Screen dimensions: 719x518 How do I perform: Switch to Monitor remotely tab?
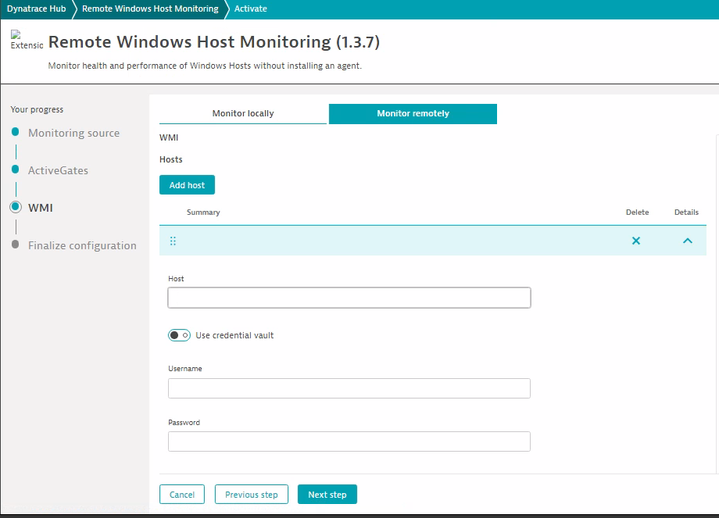click(412, 114)
